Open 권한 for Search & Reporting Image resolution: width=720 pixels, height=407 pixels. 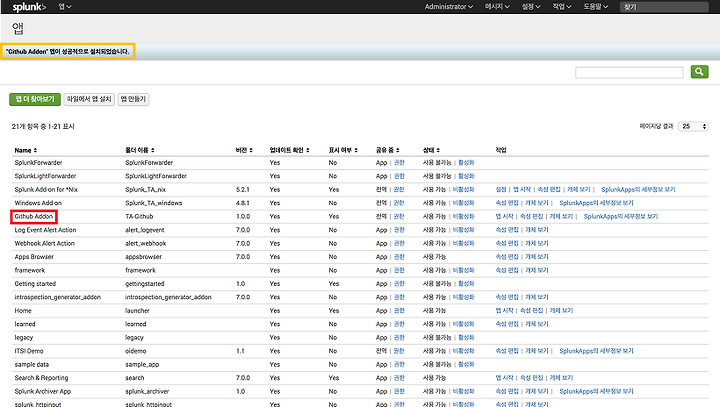pos(399,378)
